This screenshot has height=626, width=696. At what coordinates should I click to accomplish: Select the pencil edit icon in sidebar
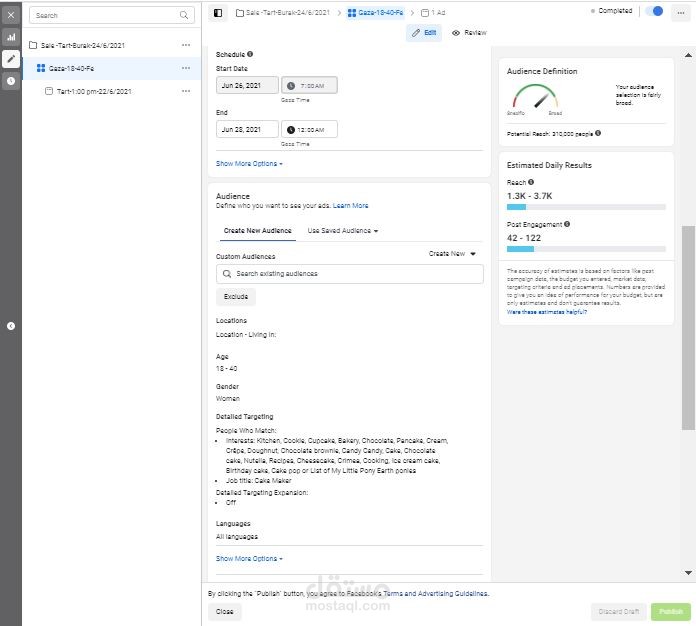coord(11,59)
